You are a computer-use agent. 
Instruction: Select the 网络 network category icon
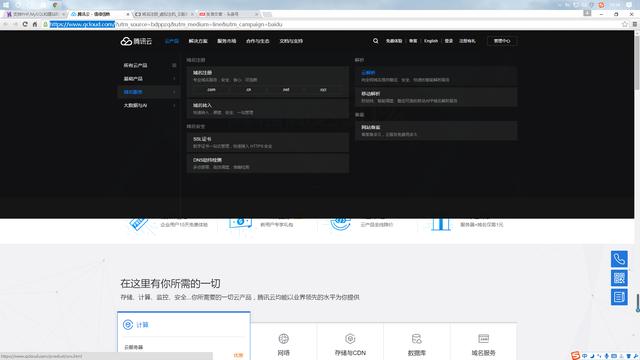pos(283,339)
